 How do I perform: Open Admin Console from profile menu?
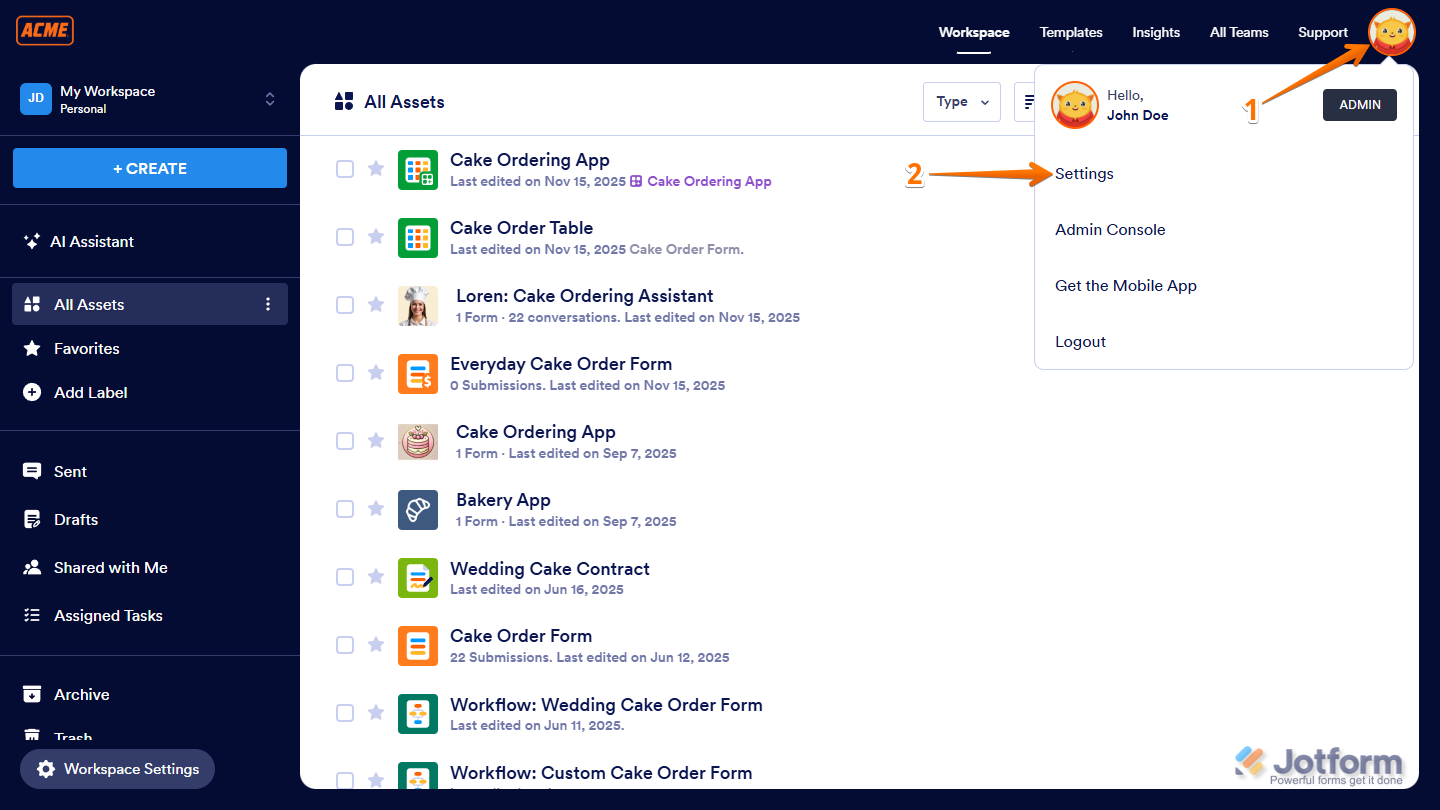tap(1110, 229)
